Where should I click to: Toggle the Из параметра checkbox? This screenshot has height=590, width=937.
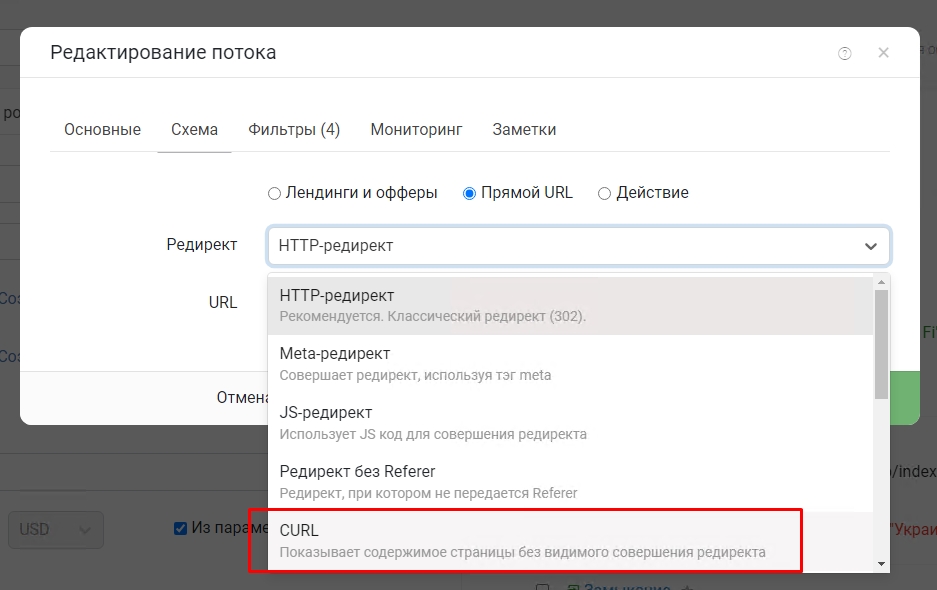(x=180, y=528)
